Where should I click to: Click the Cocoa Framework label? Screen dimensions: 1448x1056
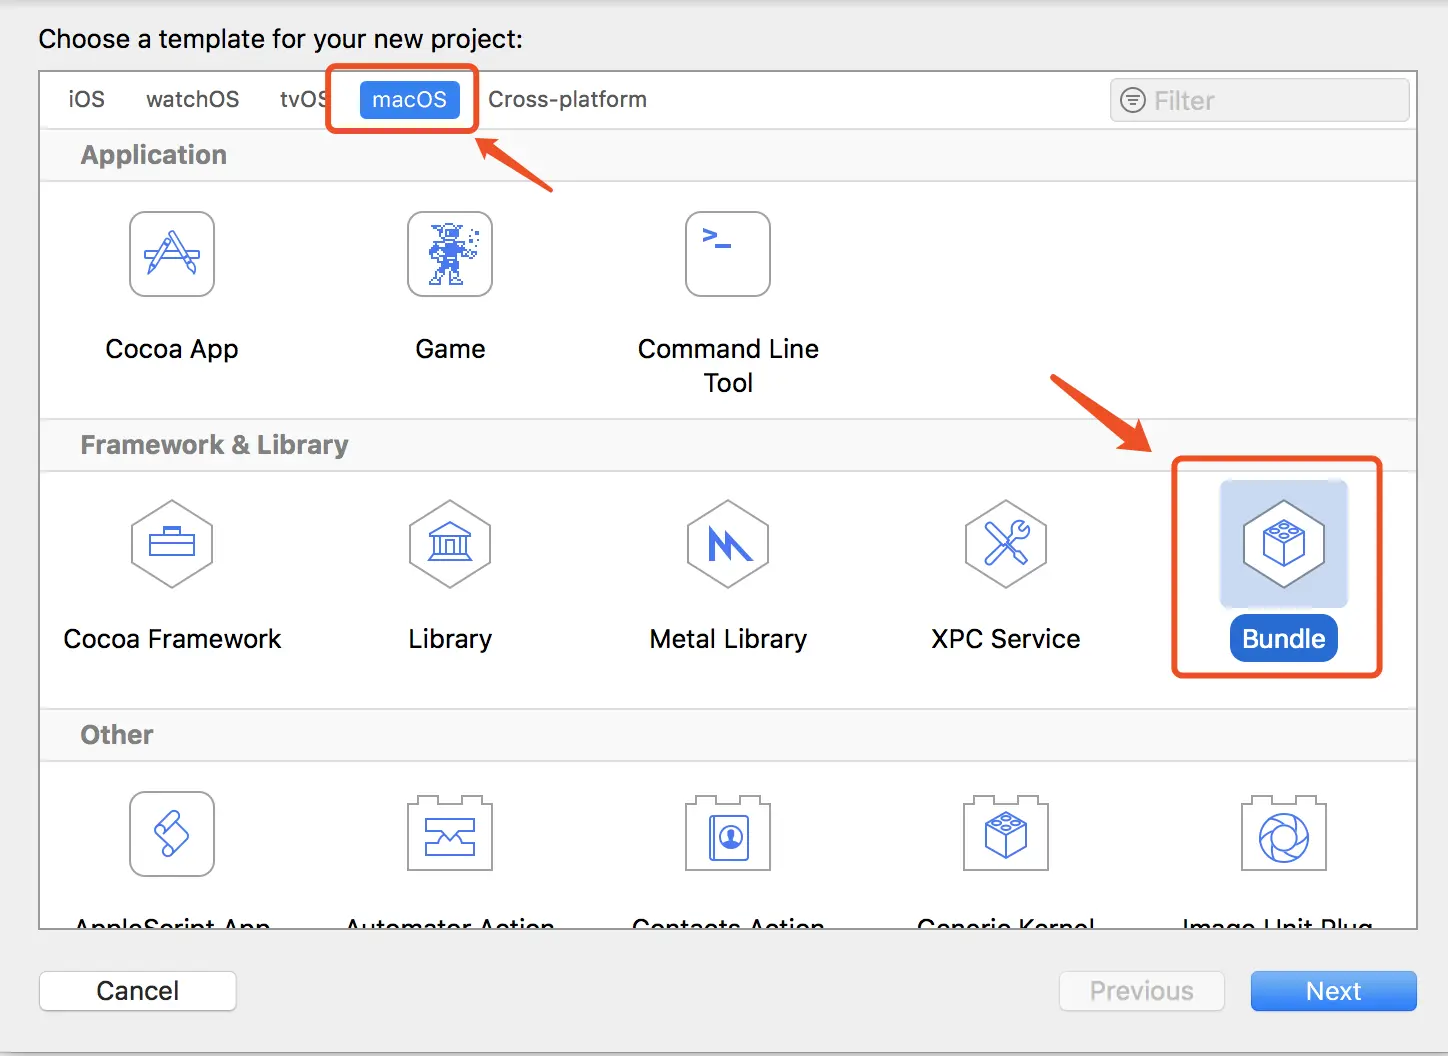tap(172, 639)
